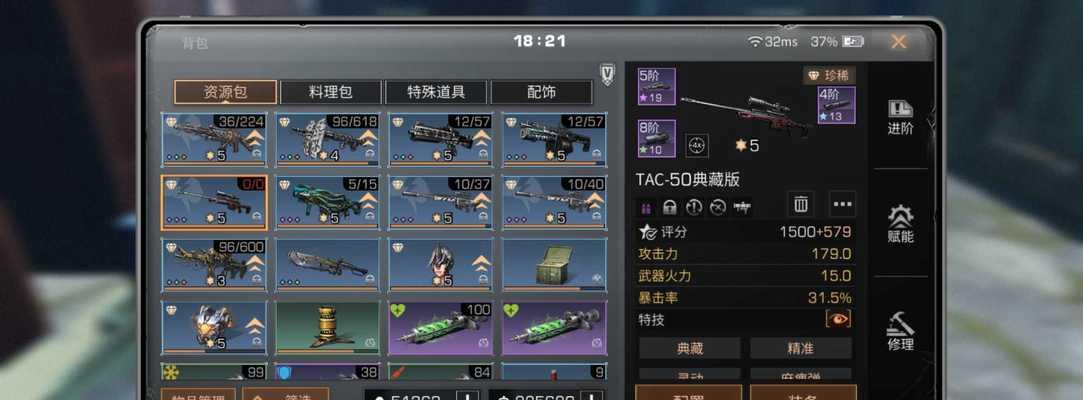1083x400 pixels.
Task: Open the 修理 repair panel
Action: click(900, 332)
